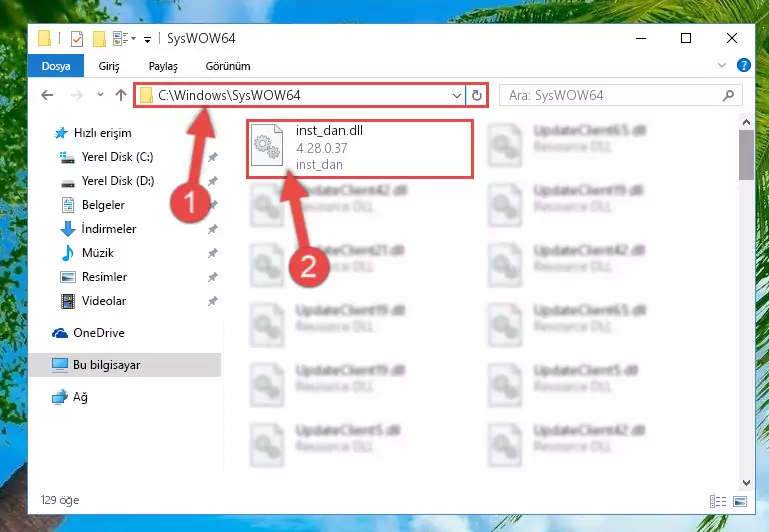769x532 pixels.
Task: Click the Properties checkmark icon in title bar
Action: click(77, 38)
